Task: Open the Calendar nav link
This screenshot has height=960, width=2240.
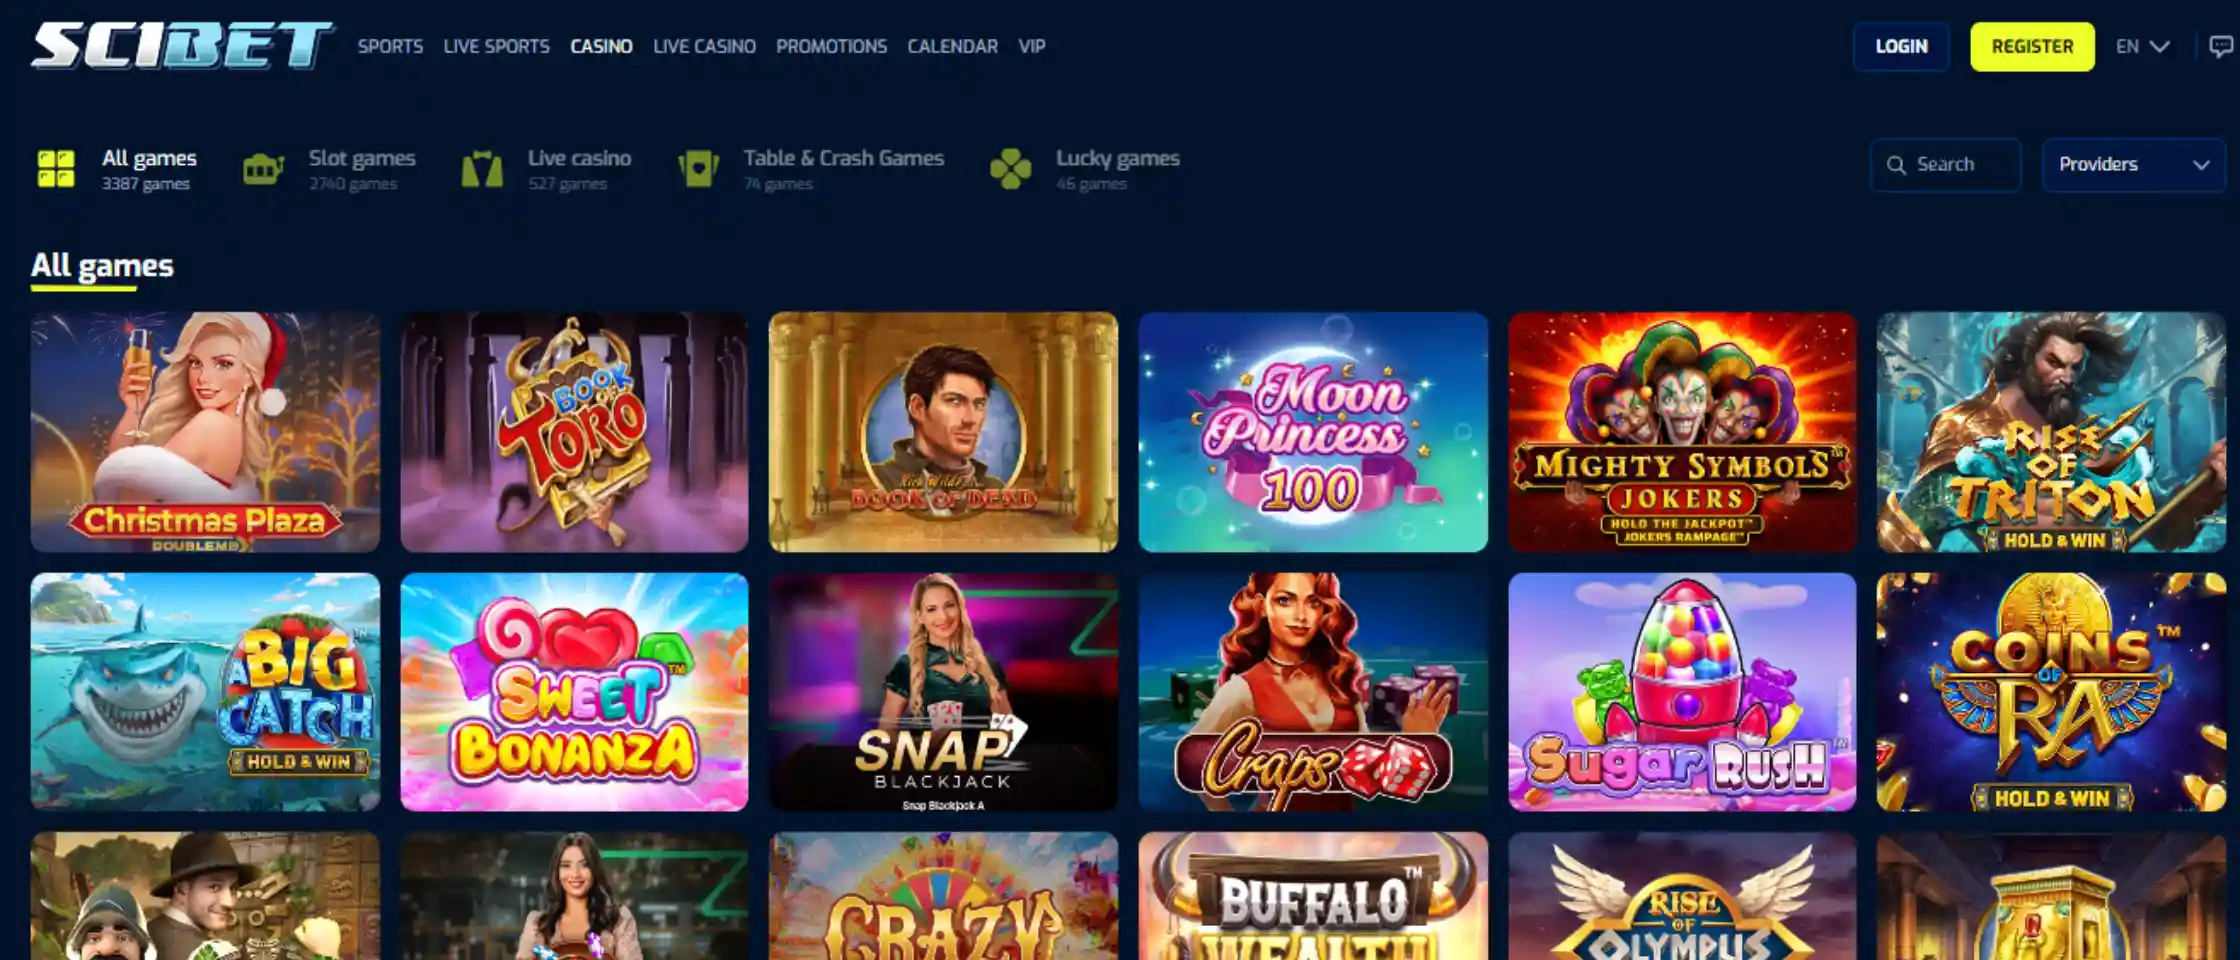Action: coord(952,46)
